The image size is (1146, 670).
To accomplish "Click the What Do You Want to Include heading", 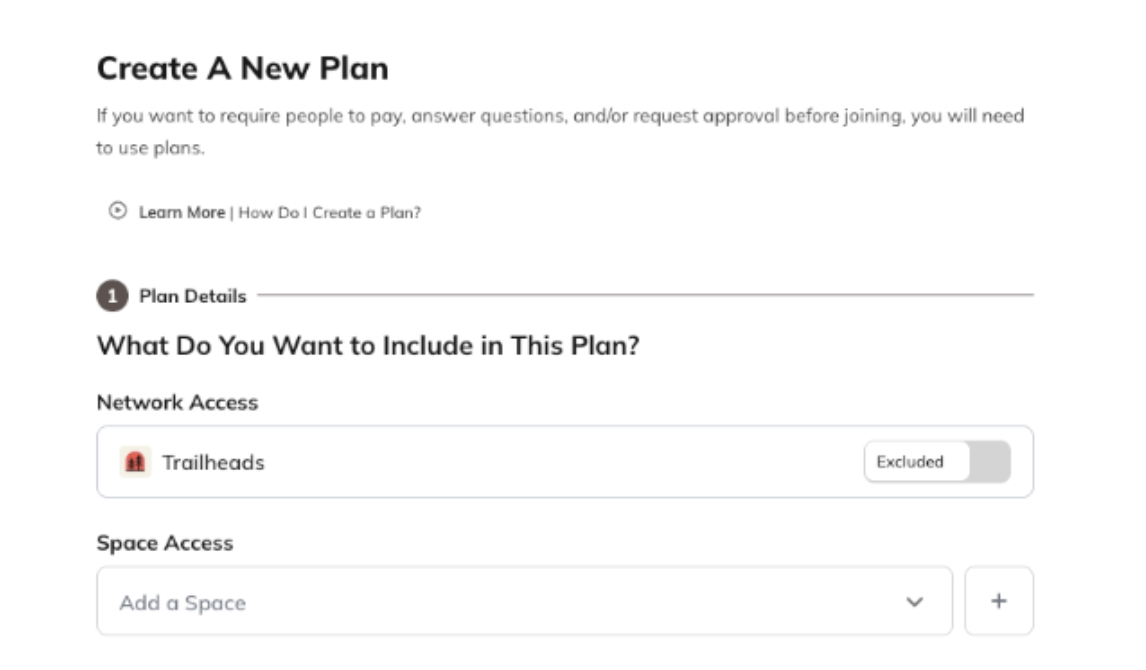I will pos(367,346).
